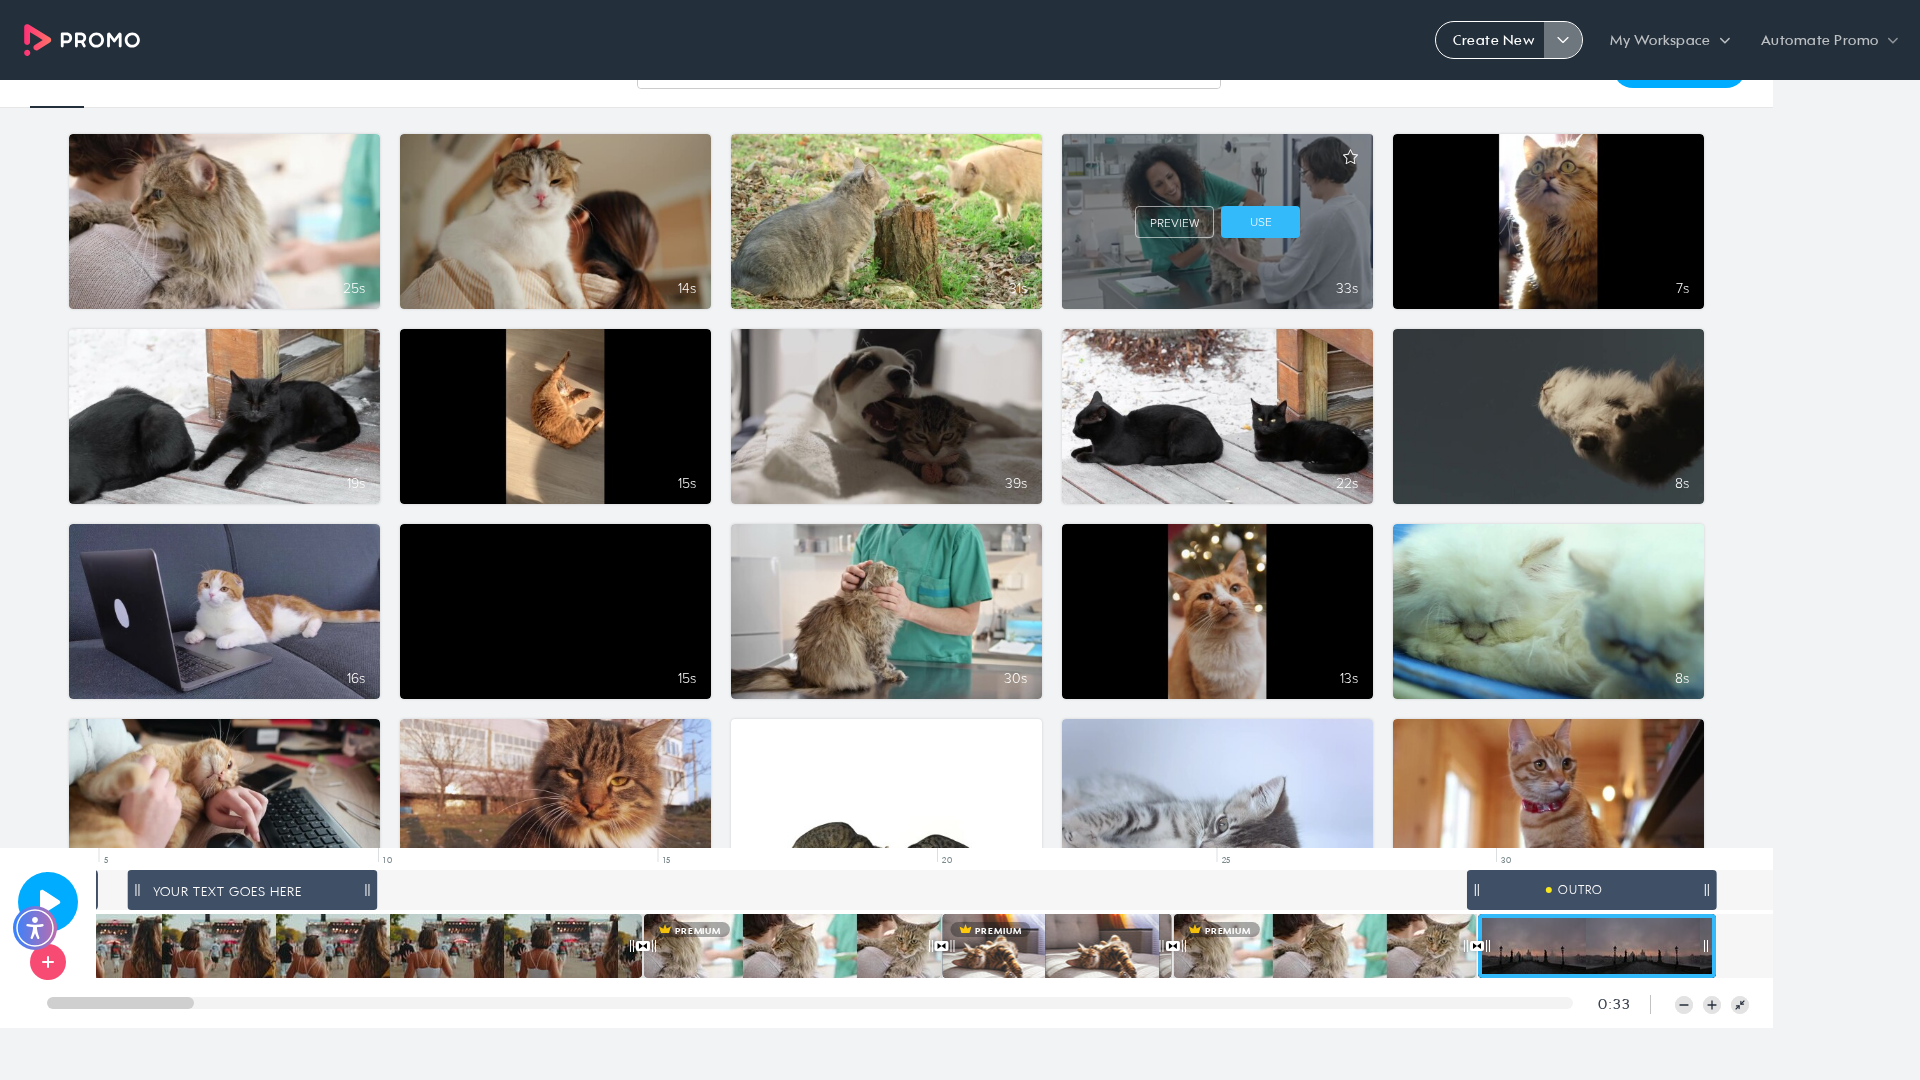Open the accessibility options icon

35,928
